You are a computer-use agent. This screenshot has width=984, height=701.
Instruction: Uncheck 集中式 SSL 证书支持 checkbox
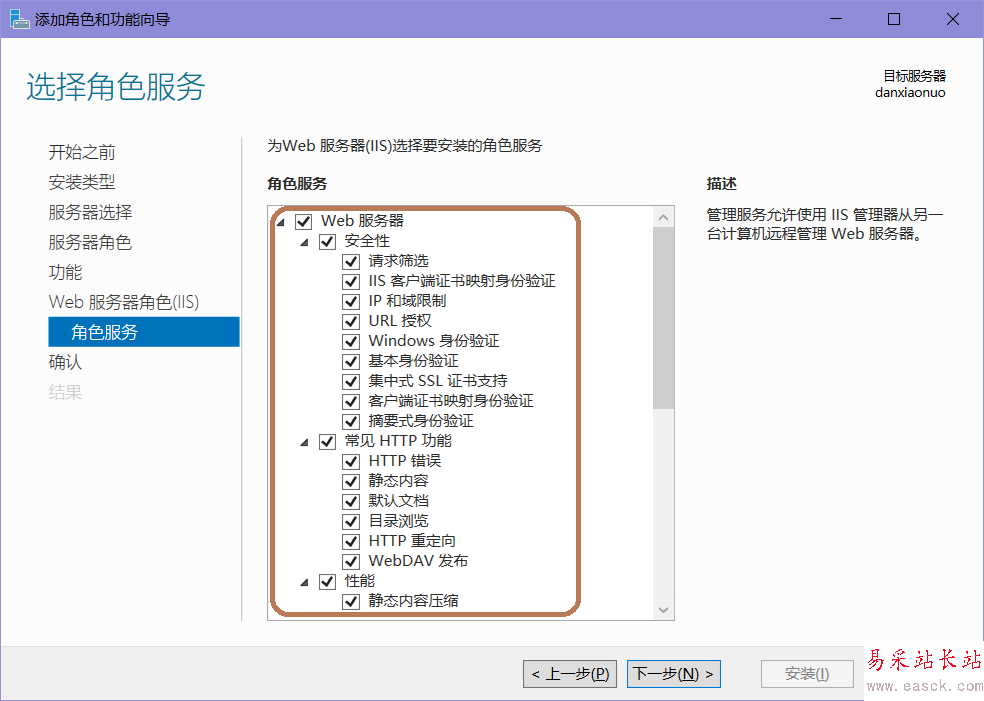(351, 382)
